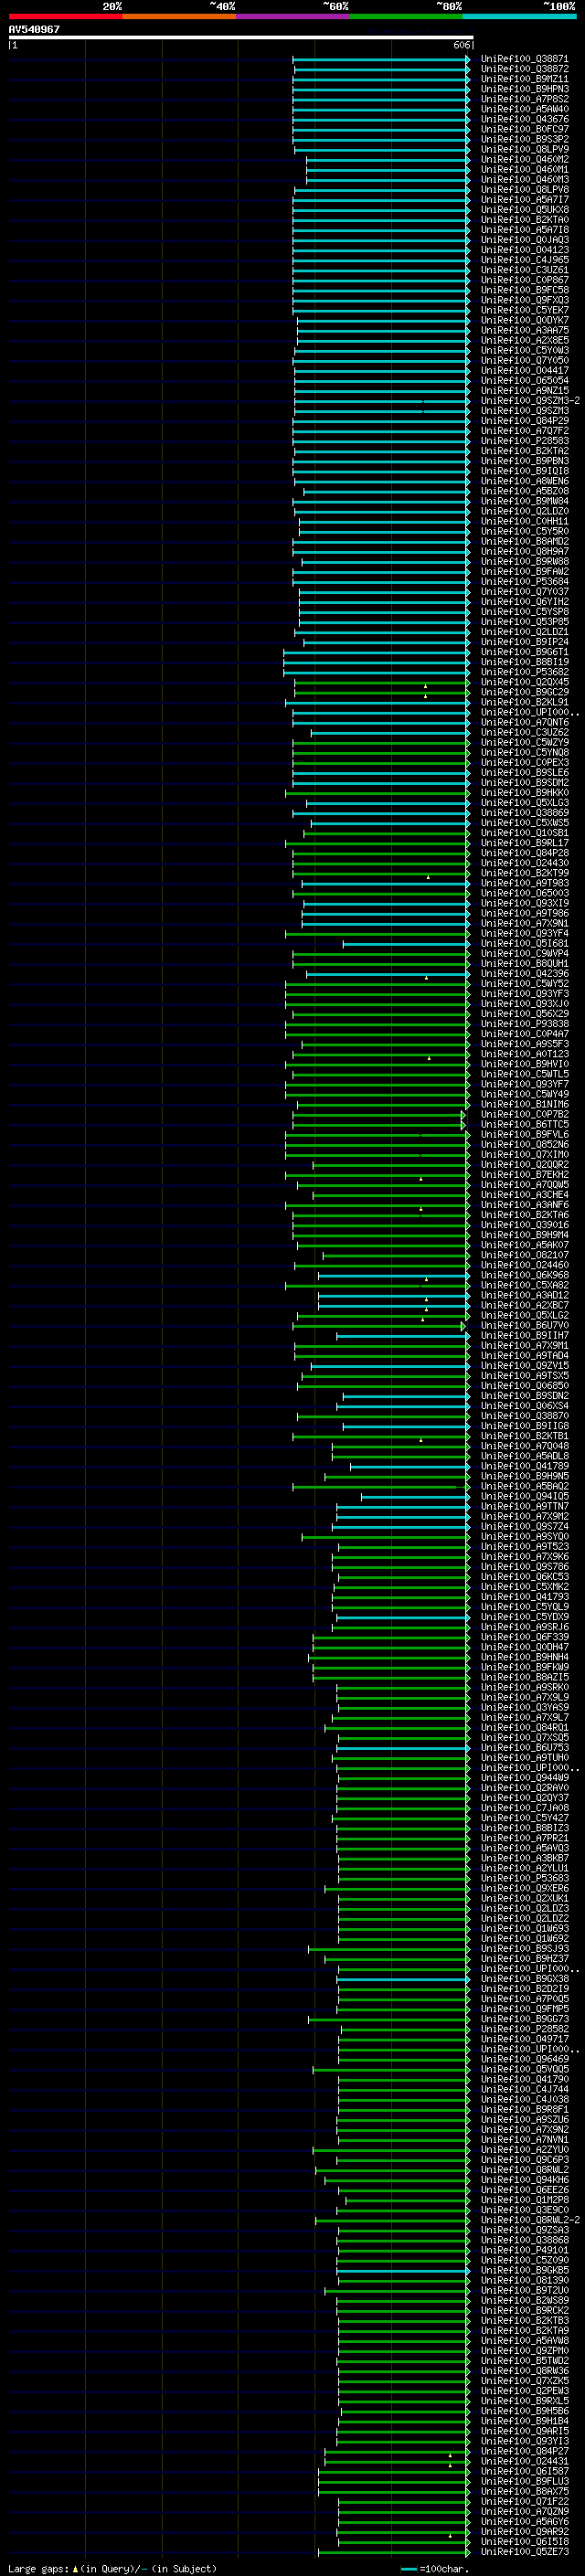Select the UniRef100_P53684 label
The height and width of the screenshot is (2576, 585).
(x=525, y=581)
